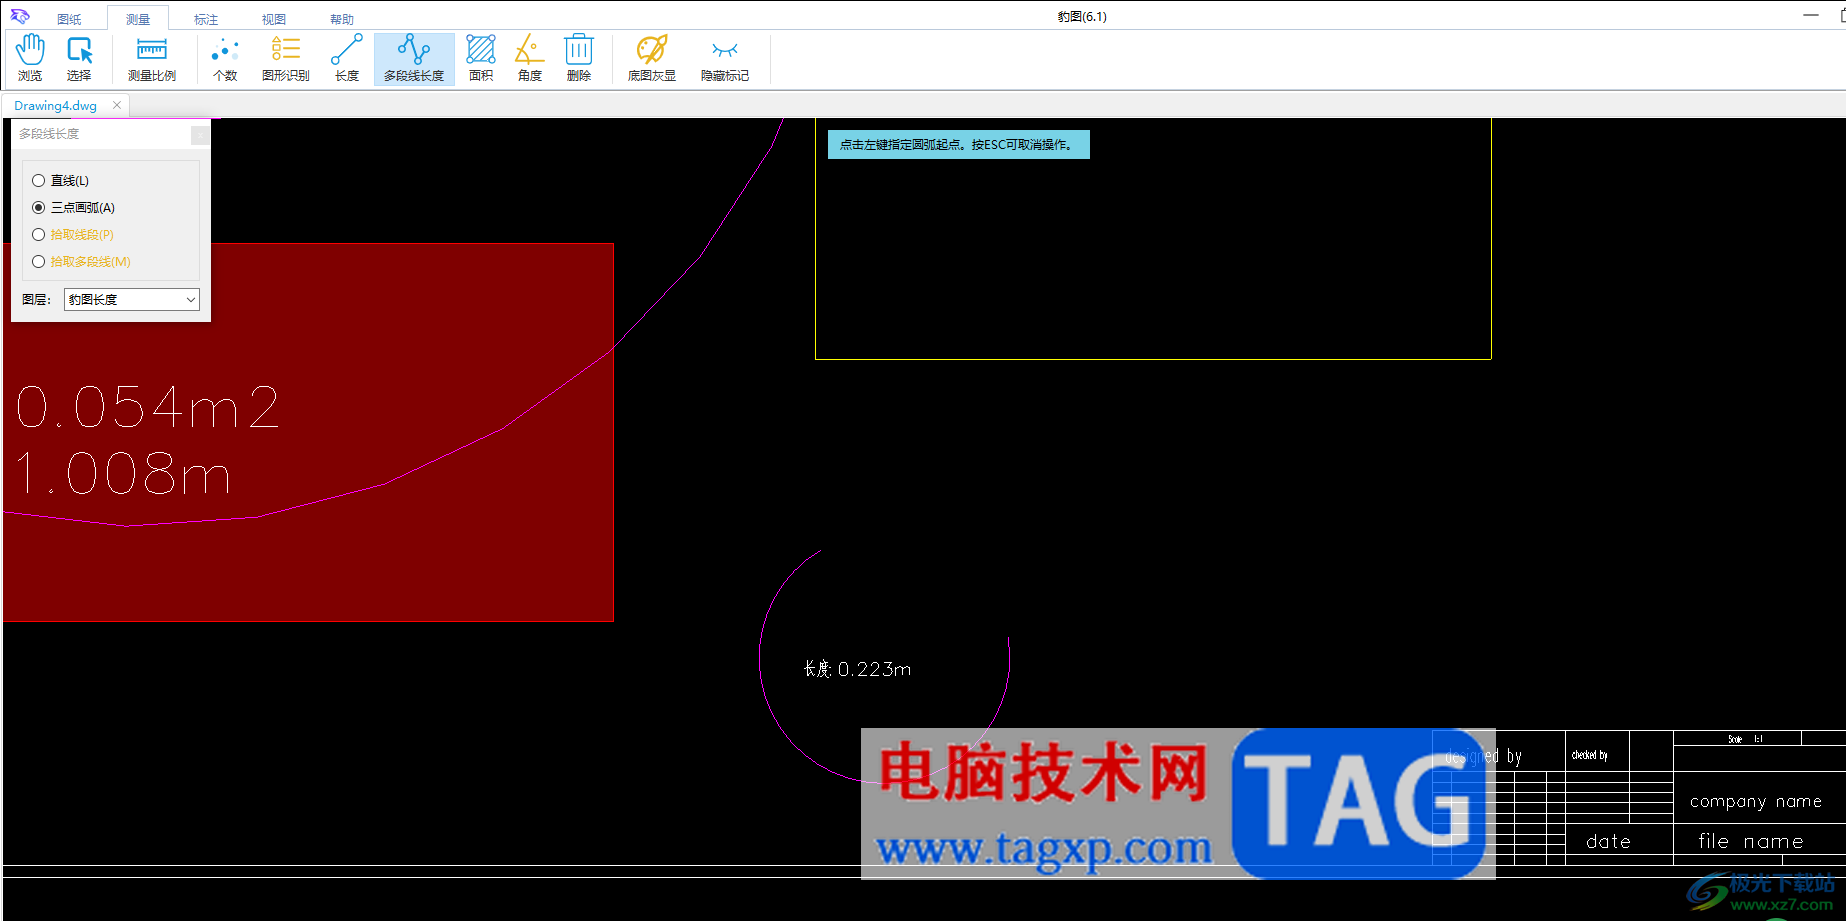The height and width of the screenshot is (921, 1846).
Task: Select the Drawing4.dwg document tab
Action: [x=56, y=105]
